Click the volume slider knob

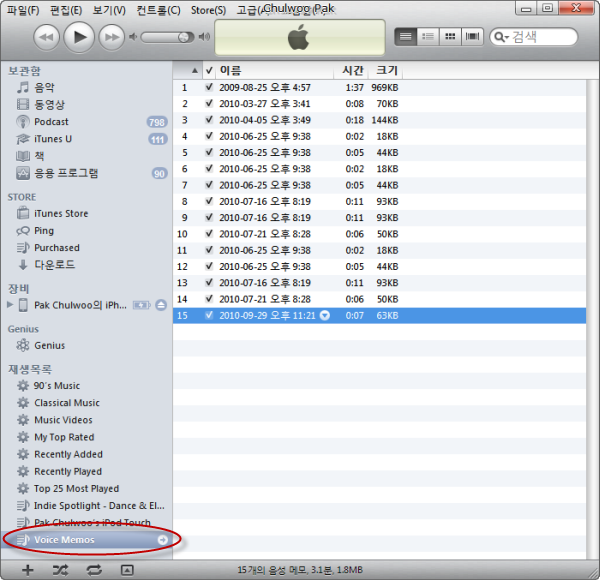pos(184,37)
